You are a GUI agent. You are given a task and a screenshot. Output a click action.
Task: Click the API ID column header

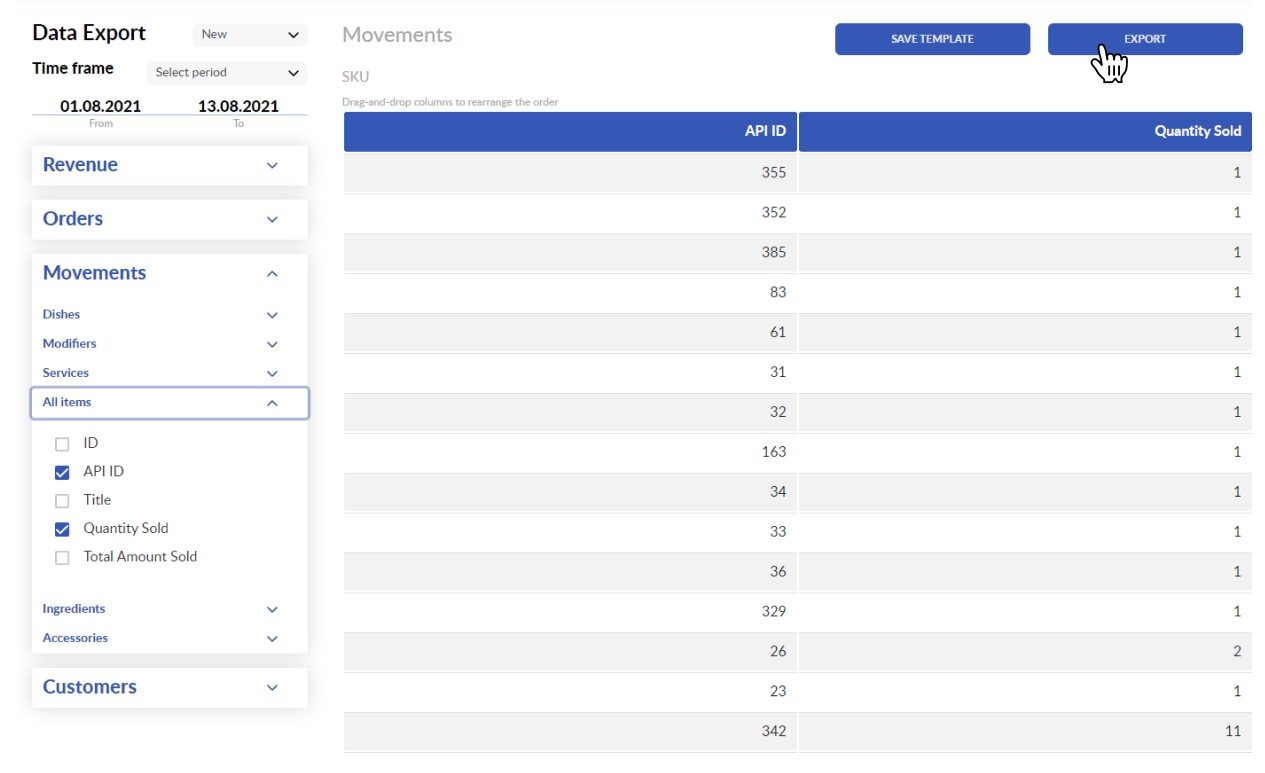pyautogui.click(x=570, y=131)
